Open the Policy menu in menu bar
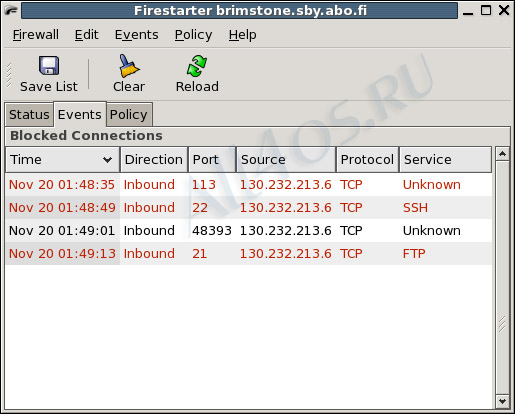This screenshot has width=515, height=414. pyautogui.click(x=193, y=35)
